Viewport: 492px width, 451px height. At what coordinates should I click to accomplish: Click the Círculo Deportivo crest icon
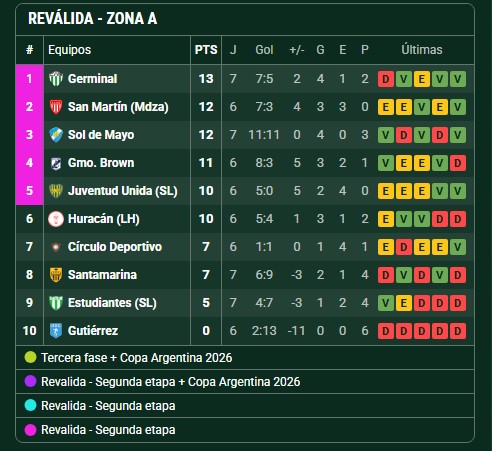56,247
